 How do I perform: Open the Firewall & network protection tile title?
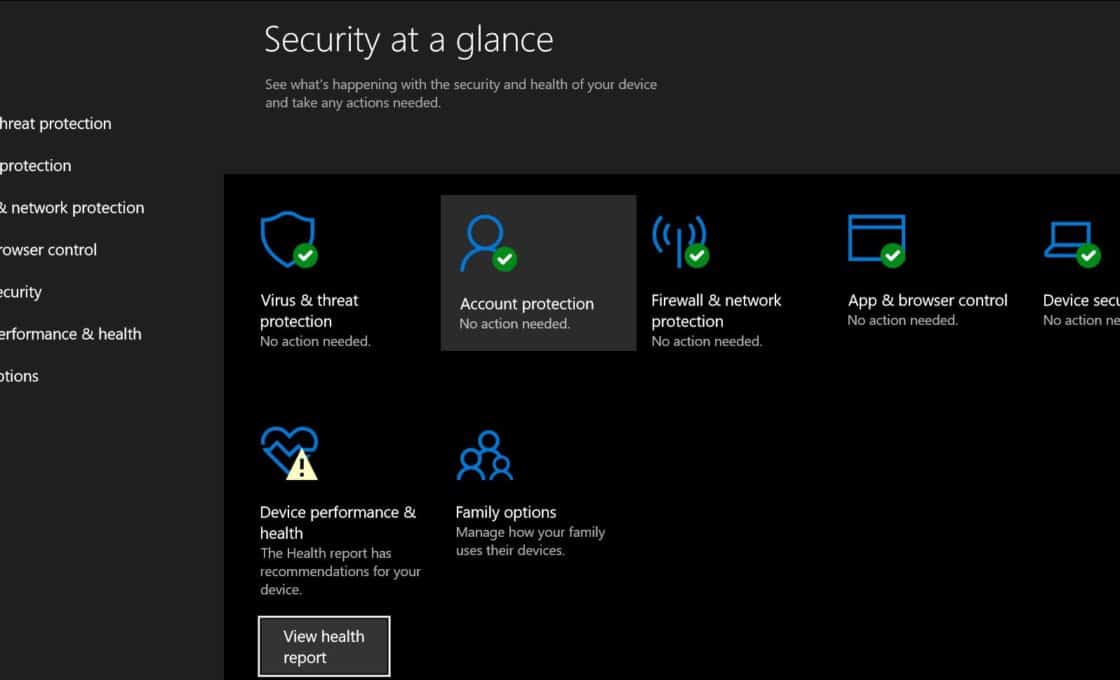click(x=716, y=310)
